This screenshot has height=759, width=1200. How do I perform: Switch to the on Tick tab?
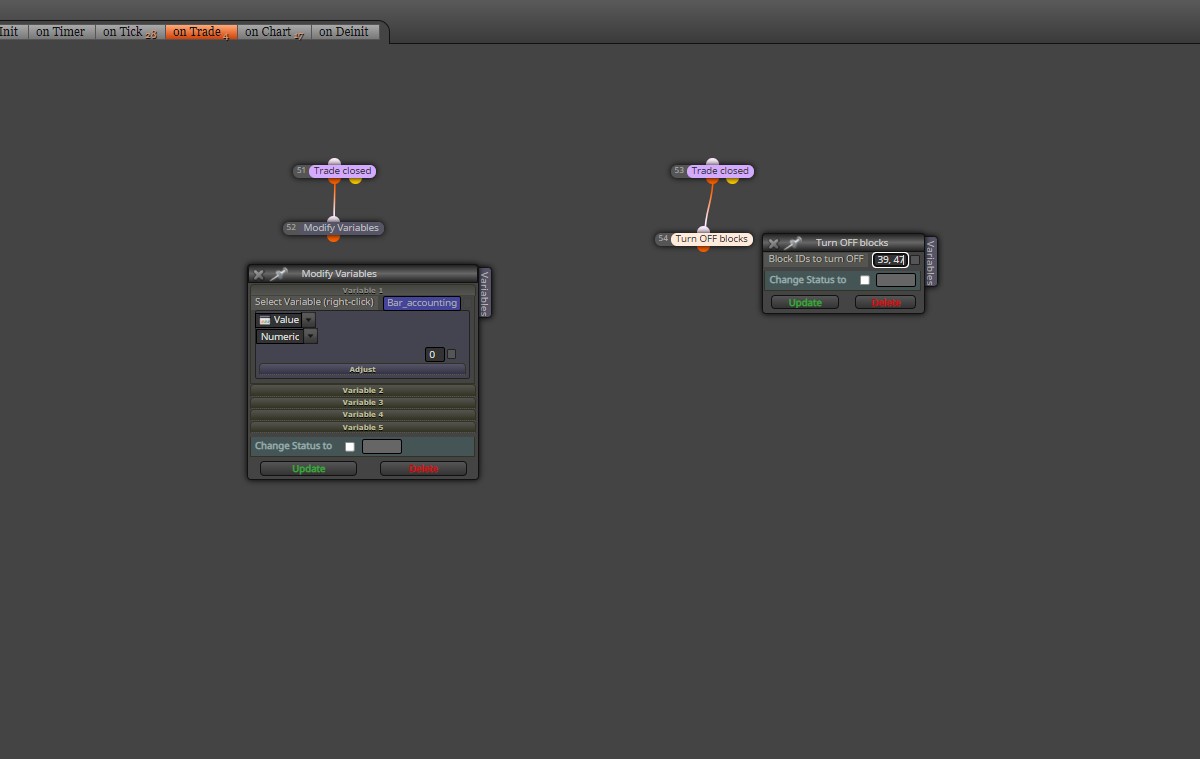click(x=130, y=32)
